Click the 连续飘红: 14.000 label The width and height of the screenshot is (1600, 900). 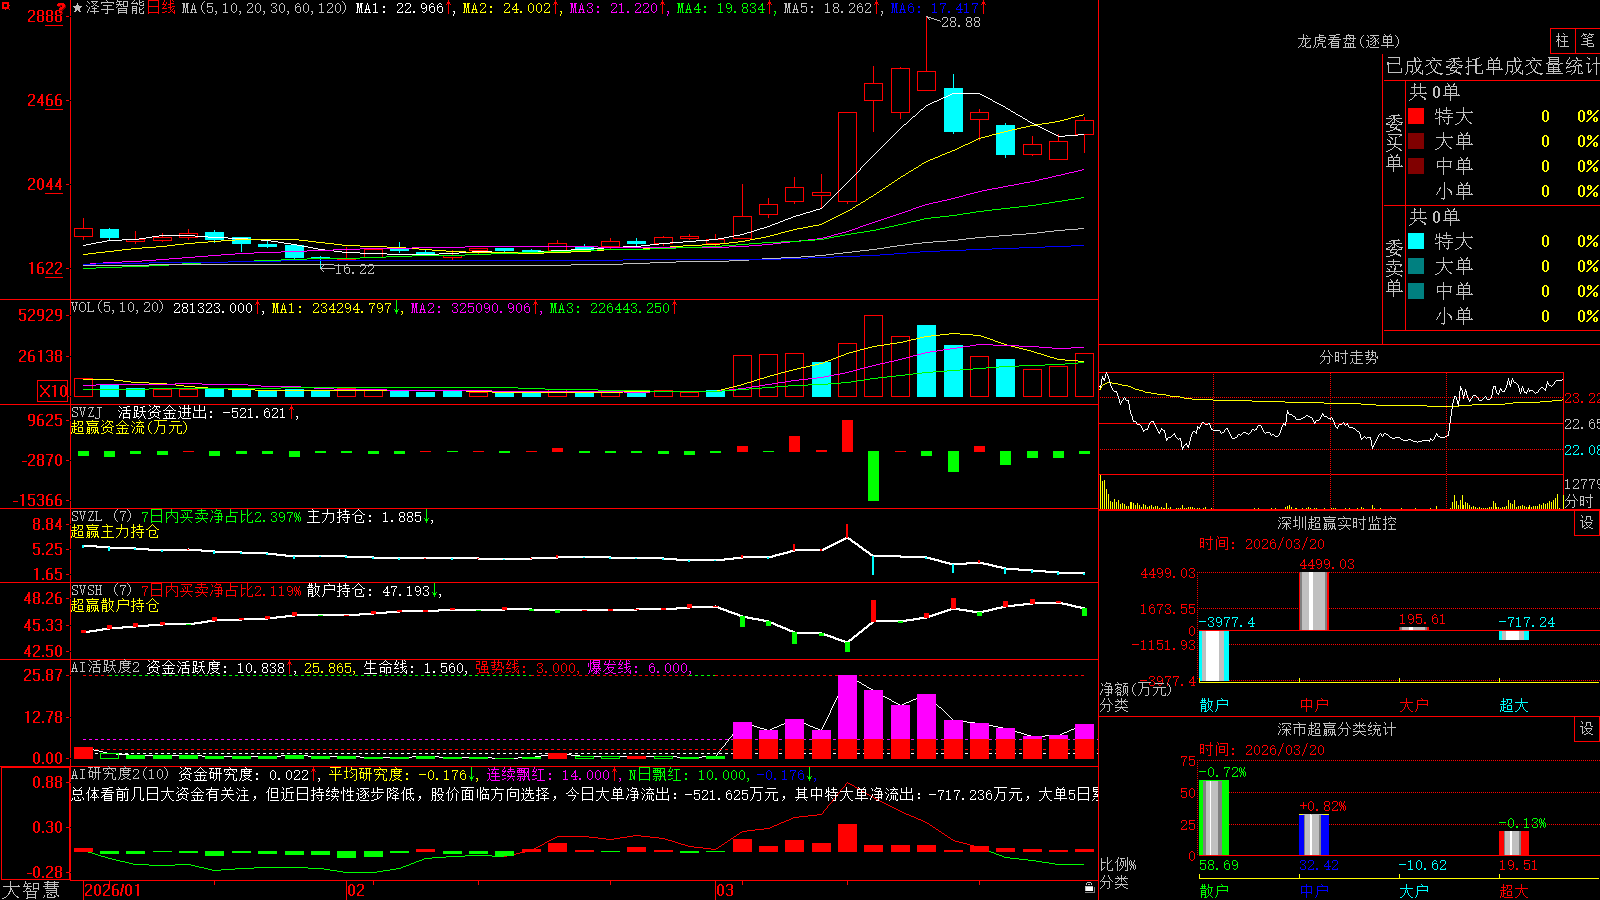point(548,774)
